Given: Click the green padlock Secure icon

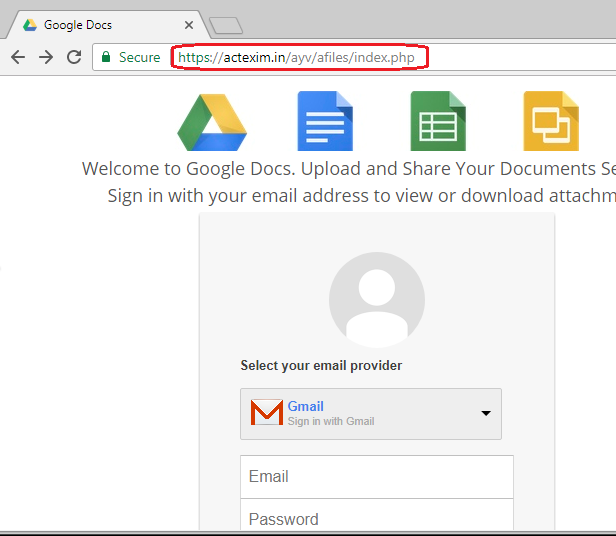Looking at the screenshot, I should [106, 57].
